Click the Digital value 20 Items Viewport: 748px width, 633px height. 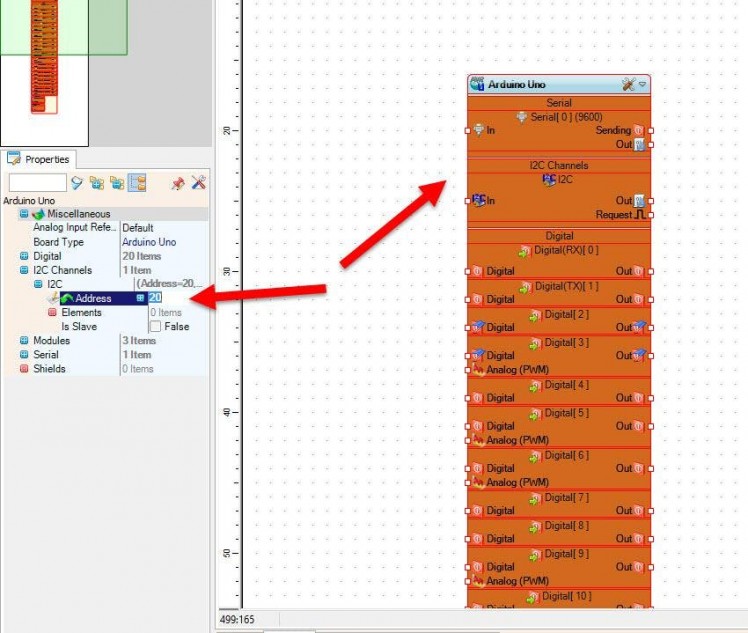point(142,256)
